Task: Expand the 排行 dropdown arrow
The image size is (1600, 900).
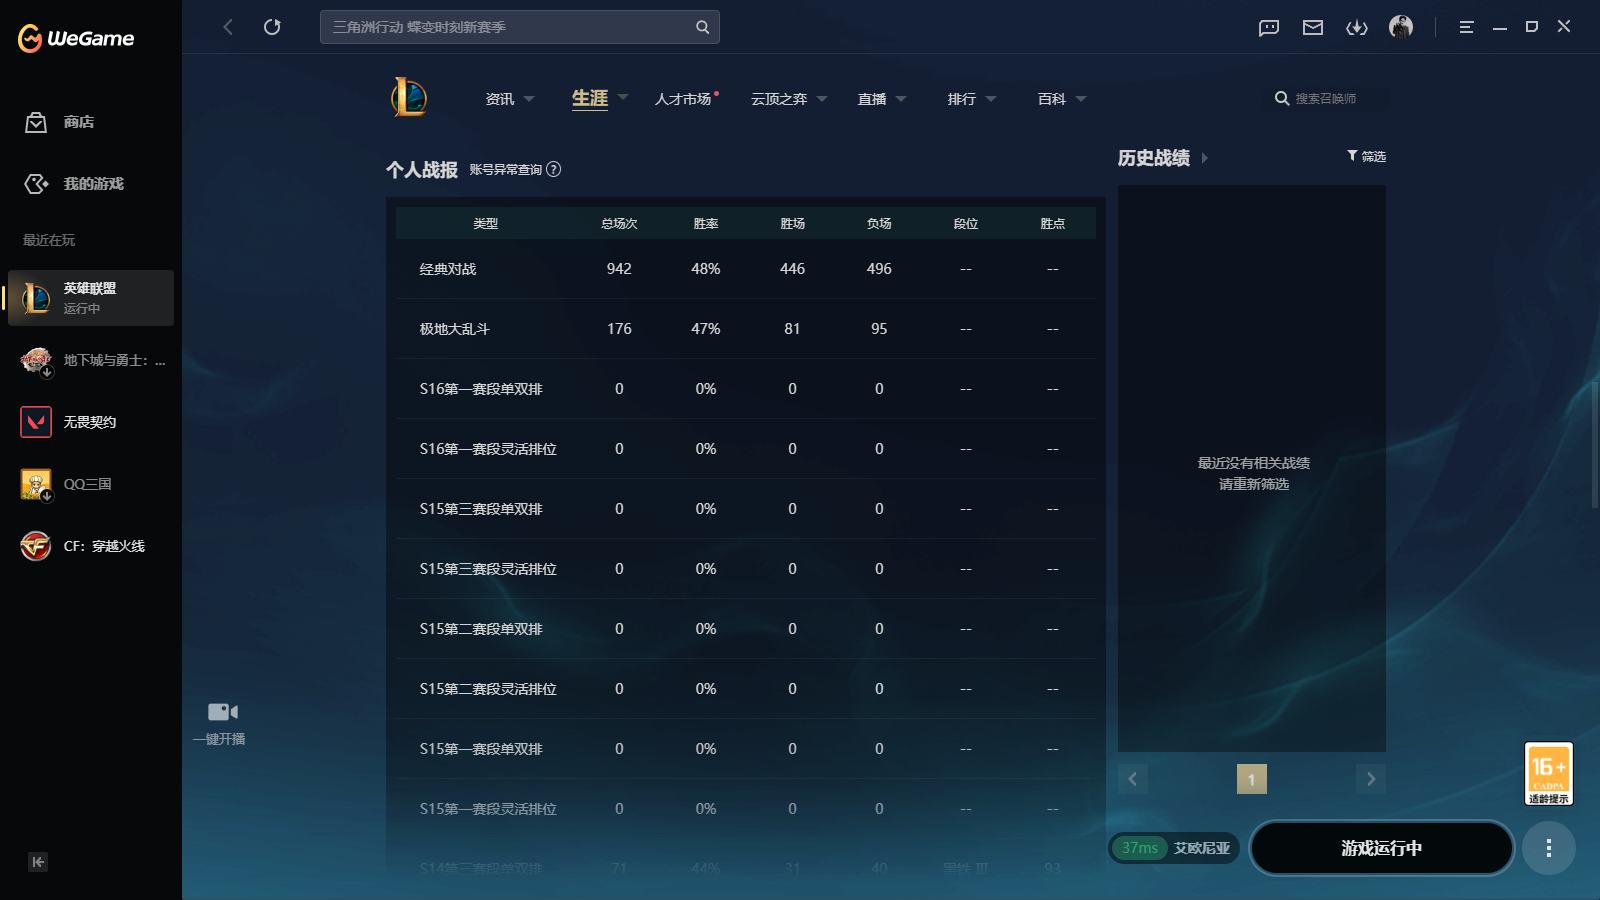Action: 991,99
